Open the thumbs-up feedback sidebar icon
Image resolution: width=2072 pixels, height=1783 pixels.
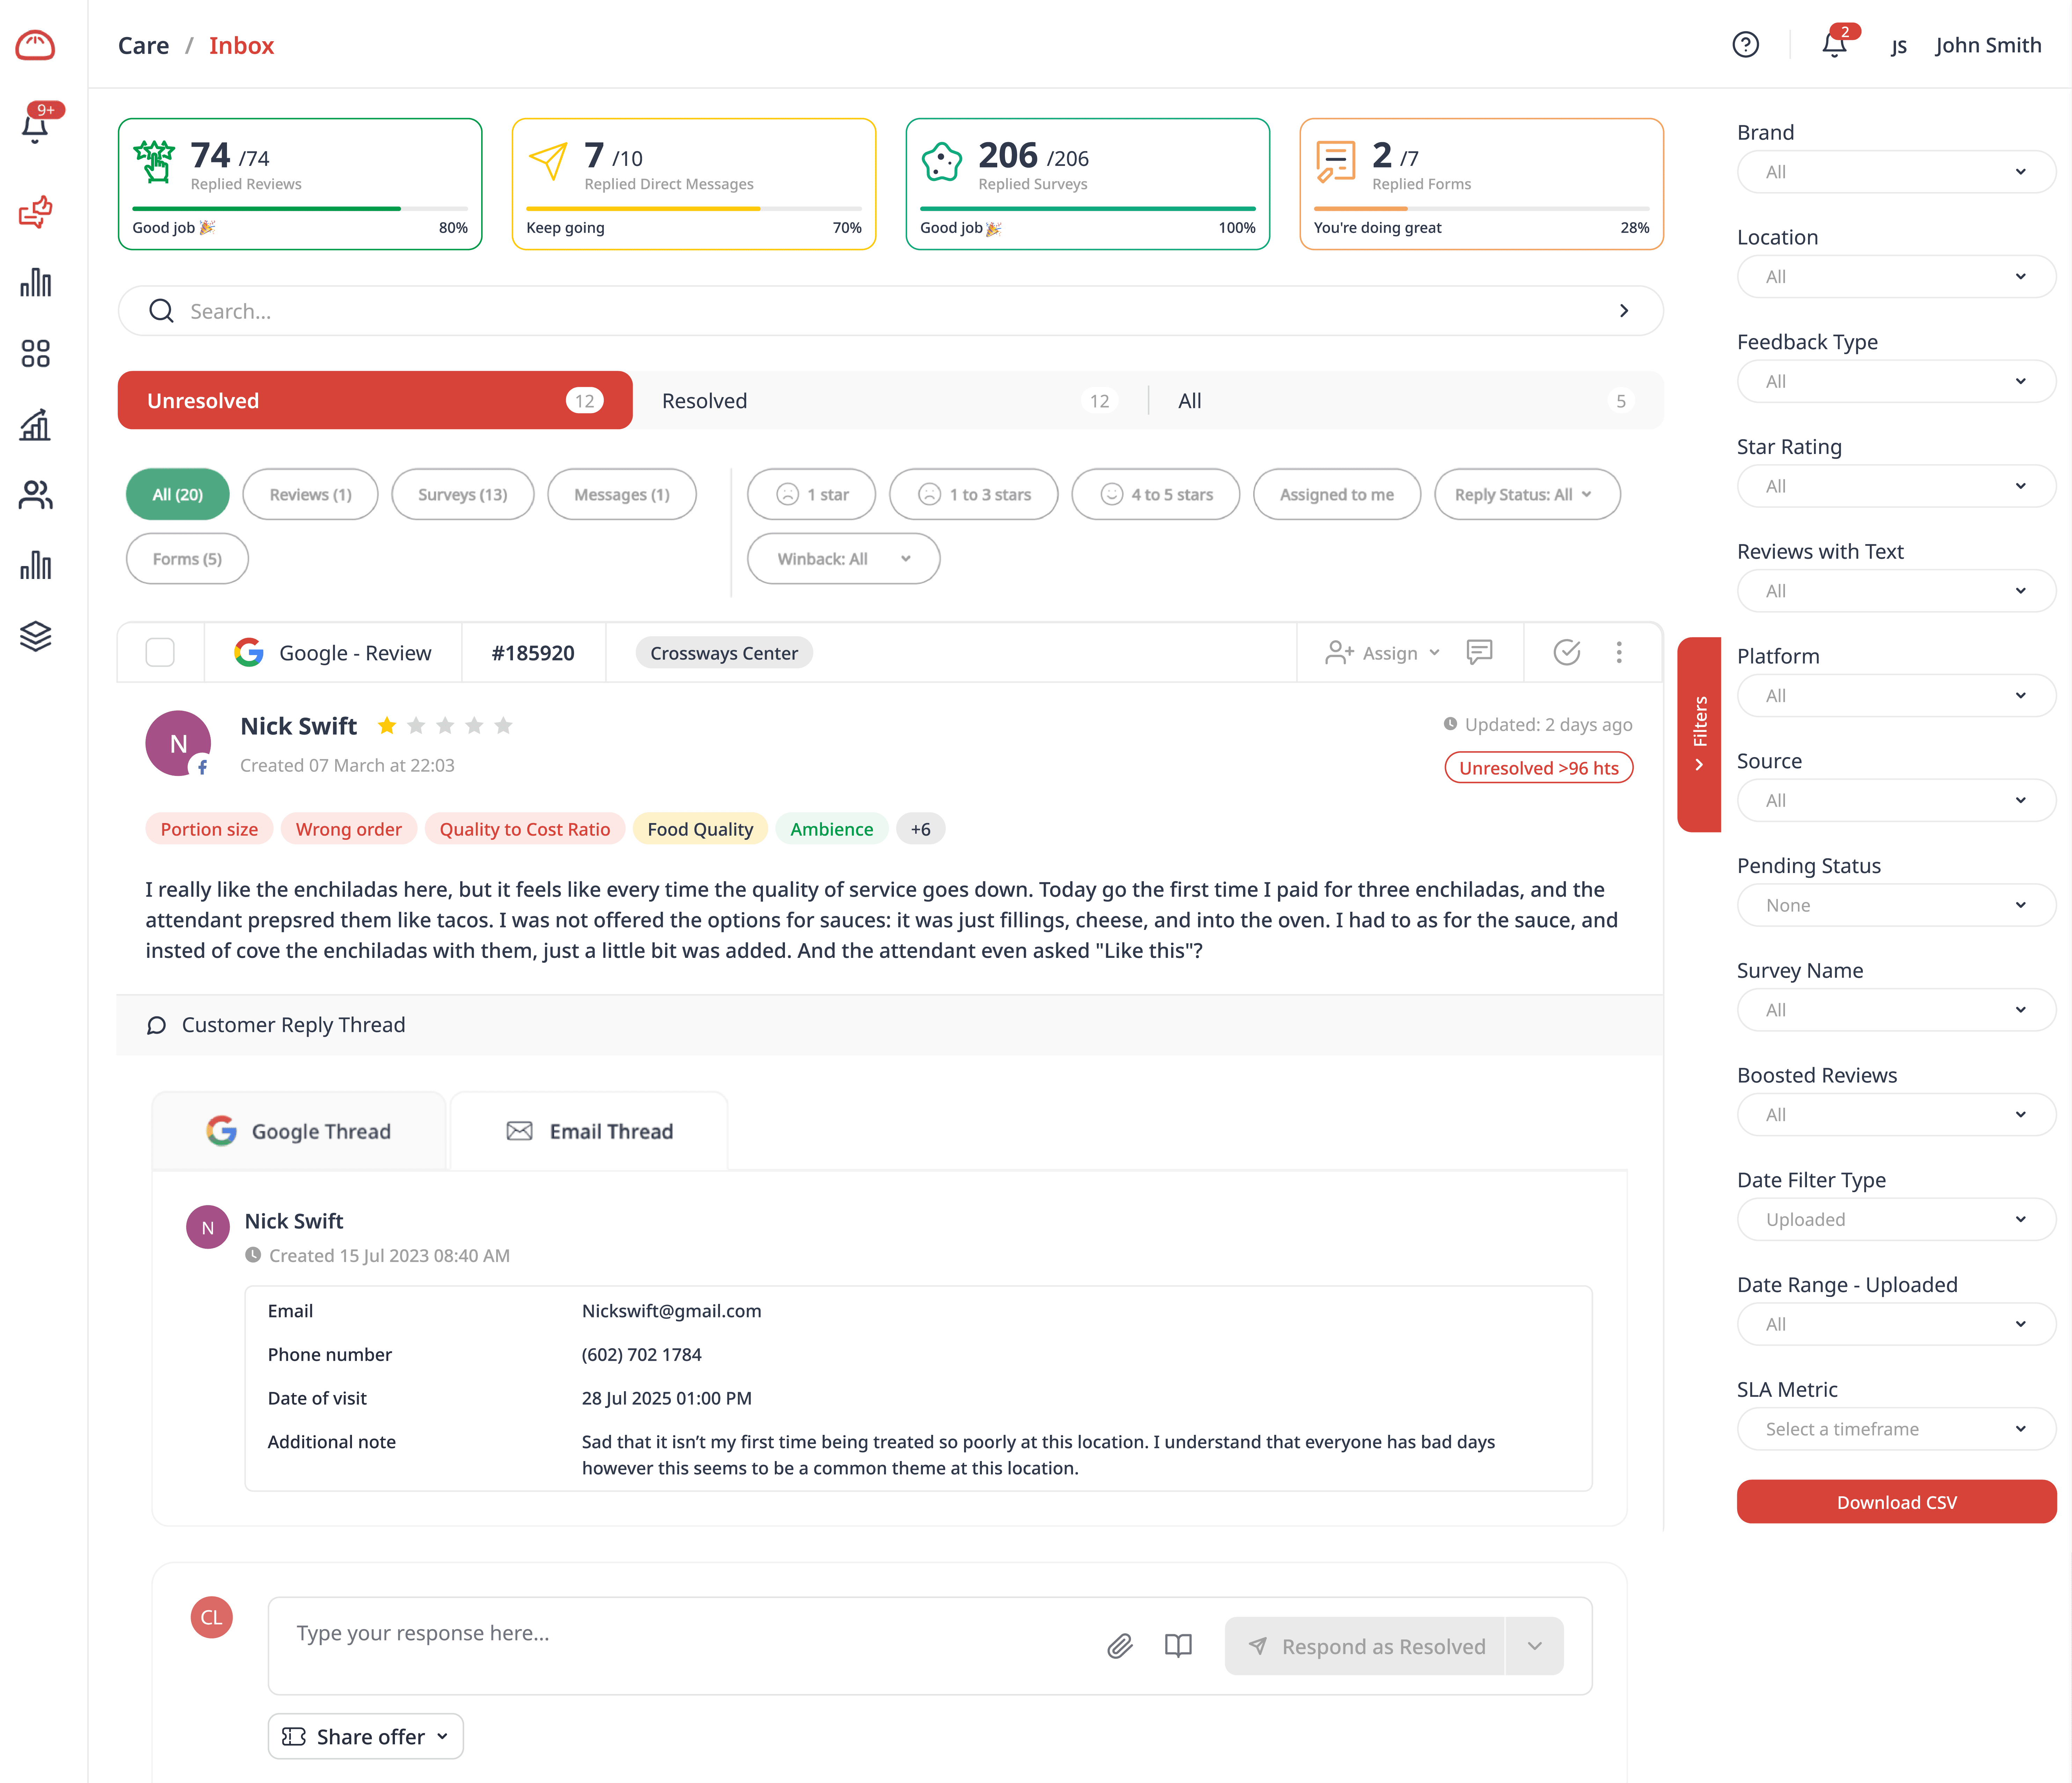tap(35, 212)
